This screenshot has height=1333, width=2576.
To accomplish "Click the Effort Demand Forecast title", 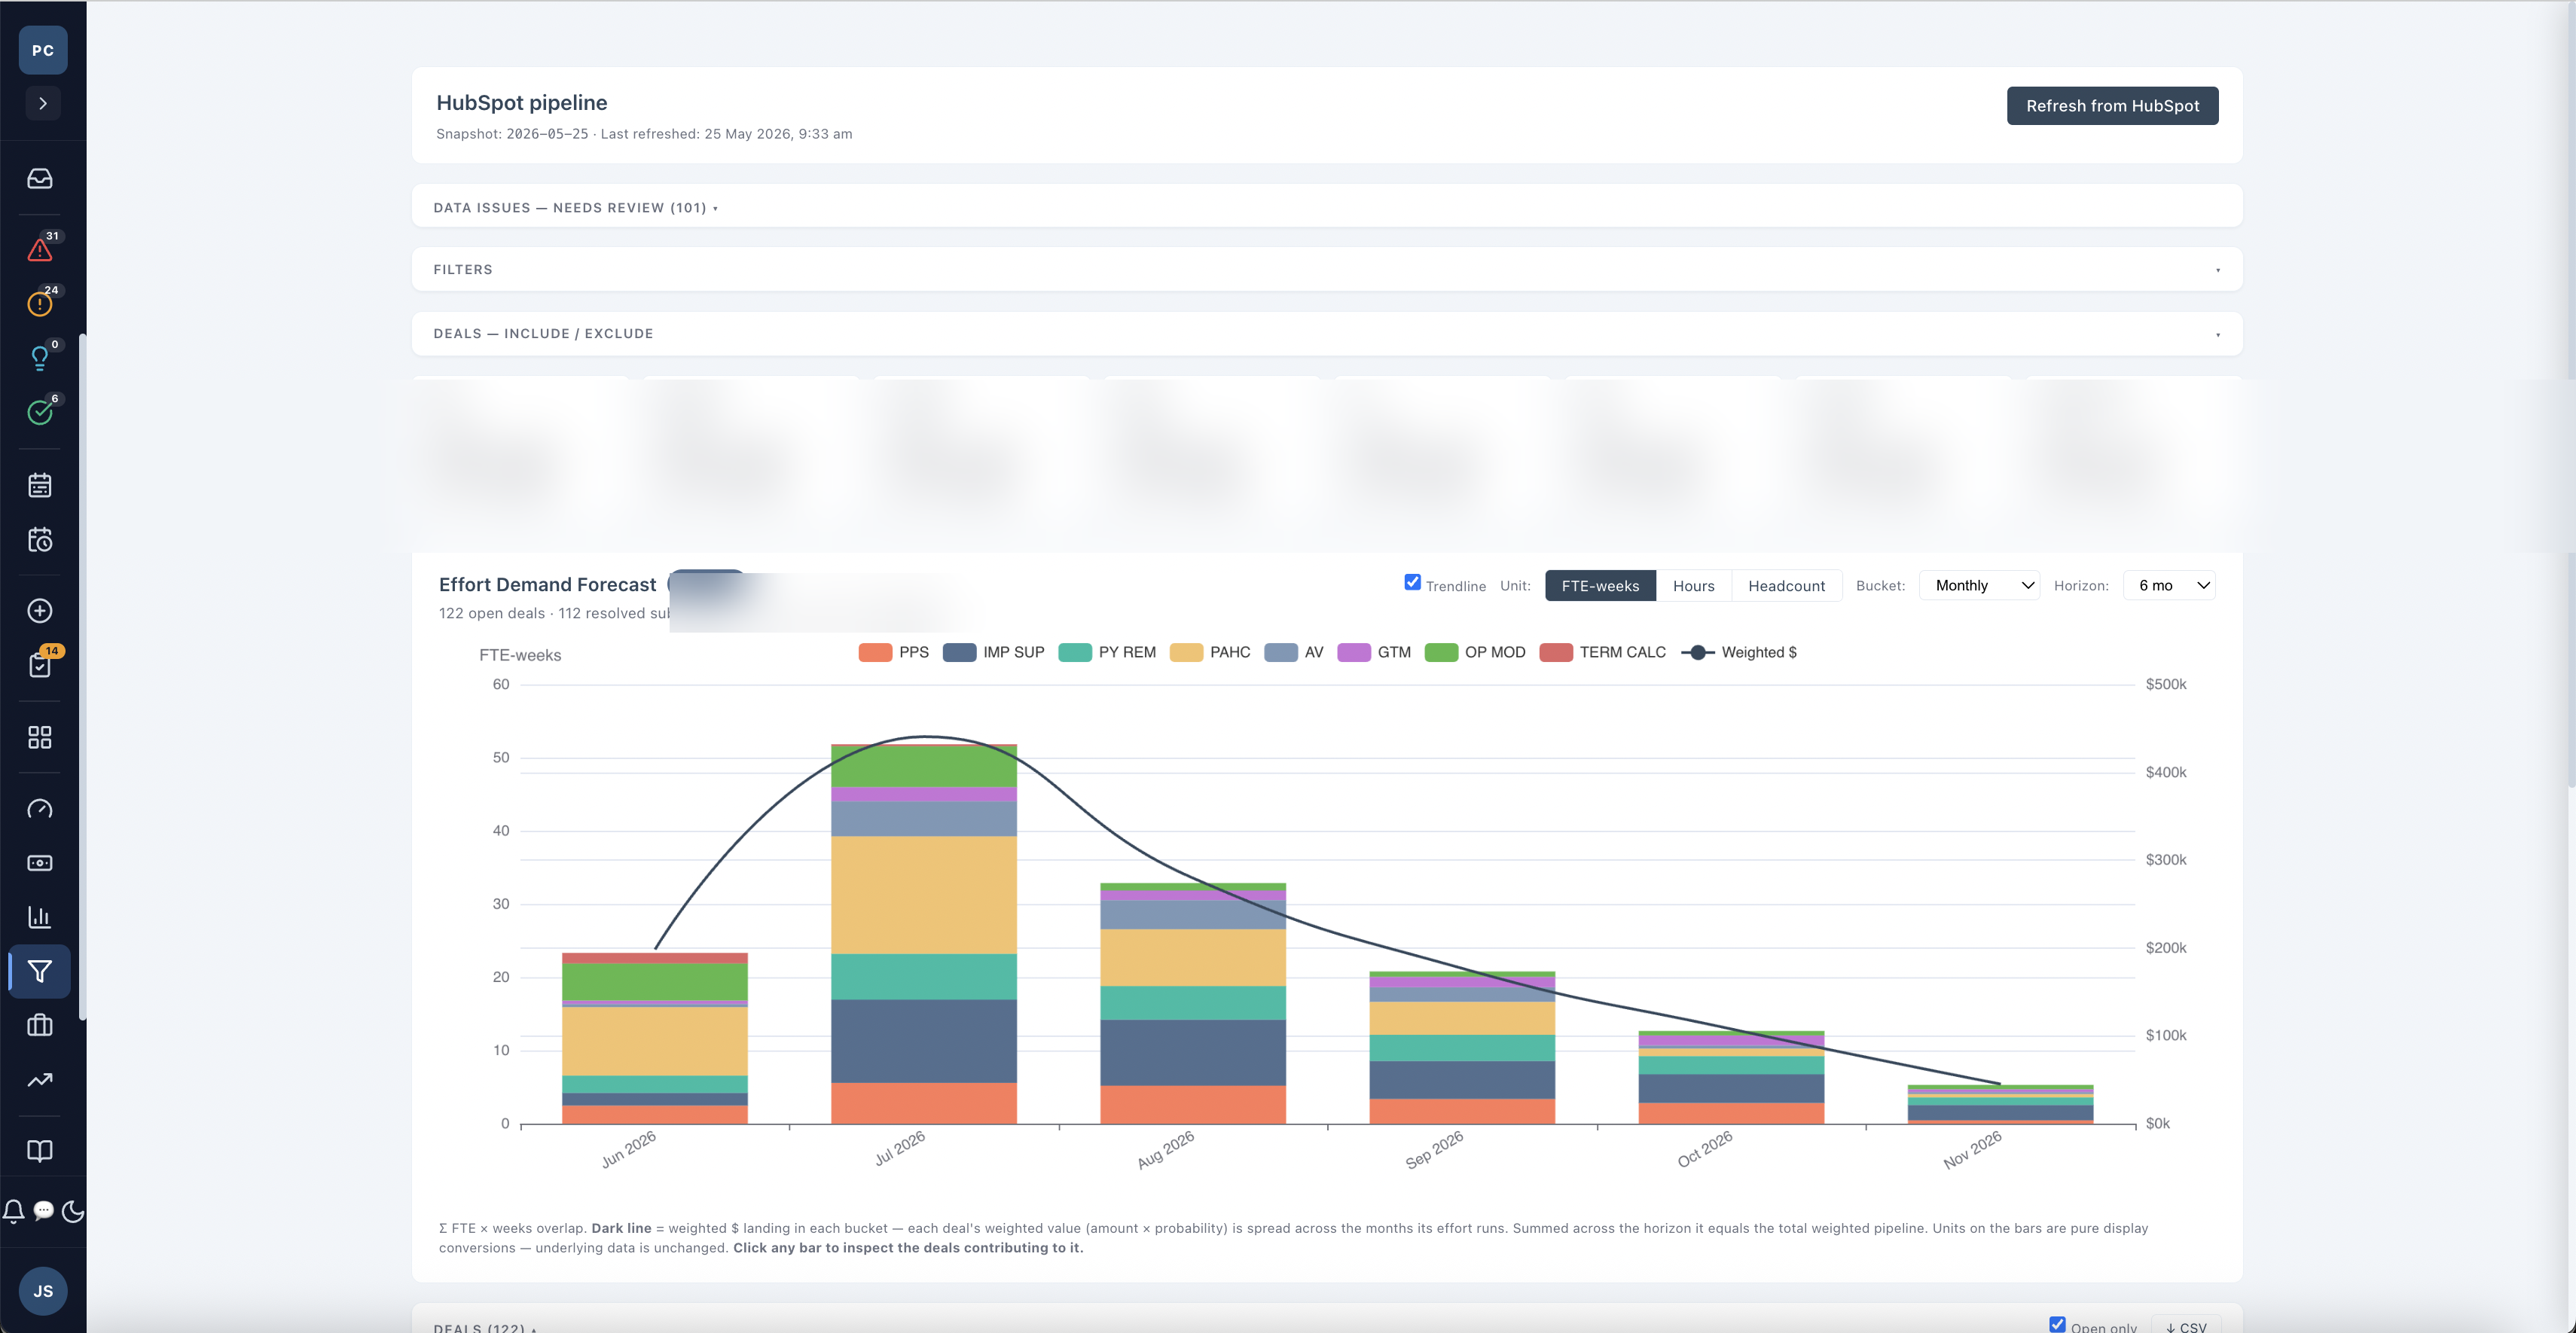I will tap(547, 584).
